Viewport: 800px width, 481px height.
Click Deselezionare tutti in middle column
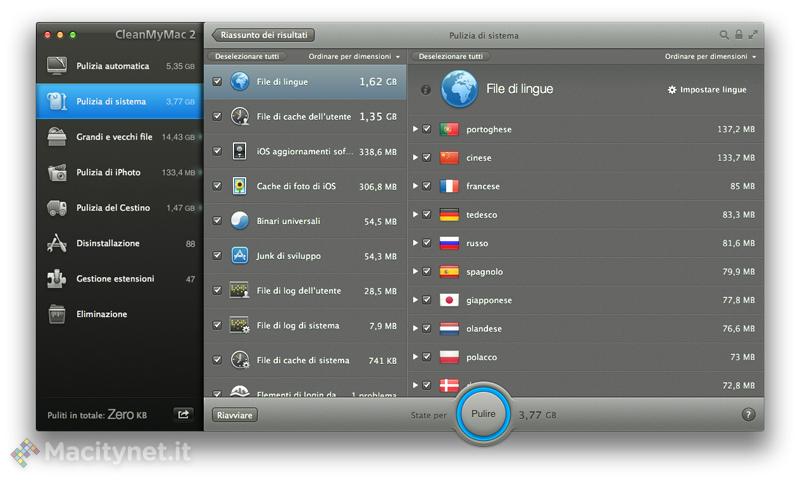coord(247,56)
